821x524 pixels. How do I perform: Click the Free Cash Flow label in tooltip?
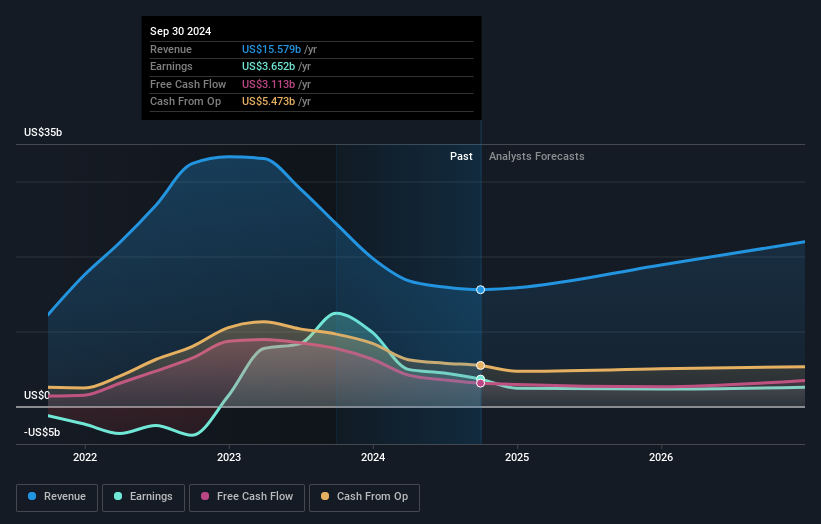click(188, 84)
